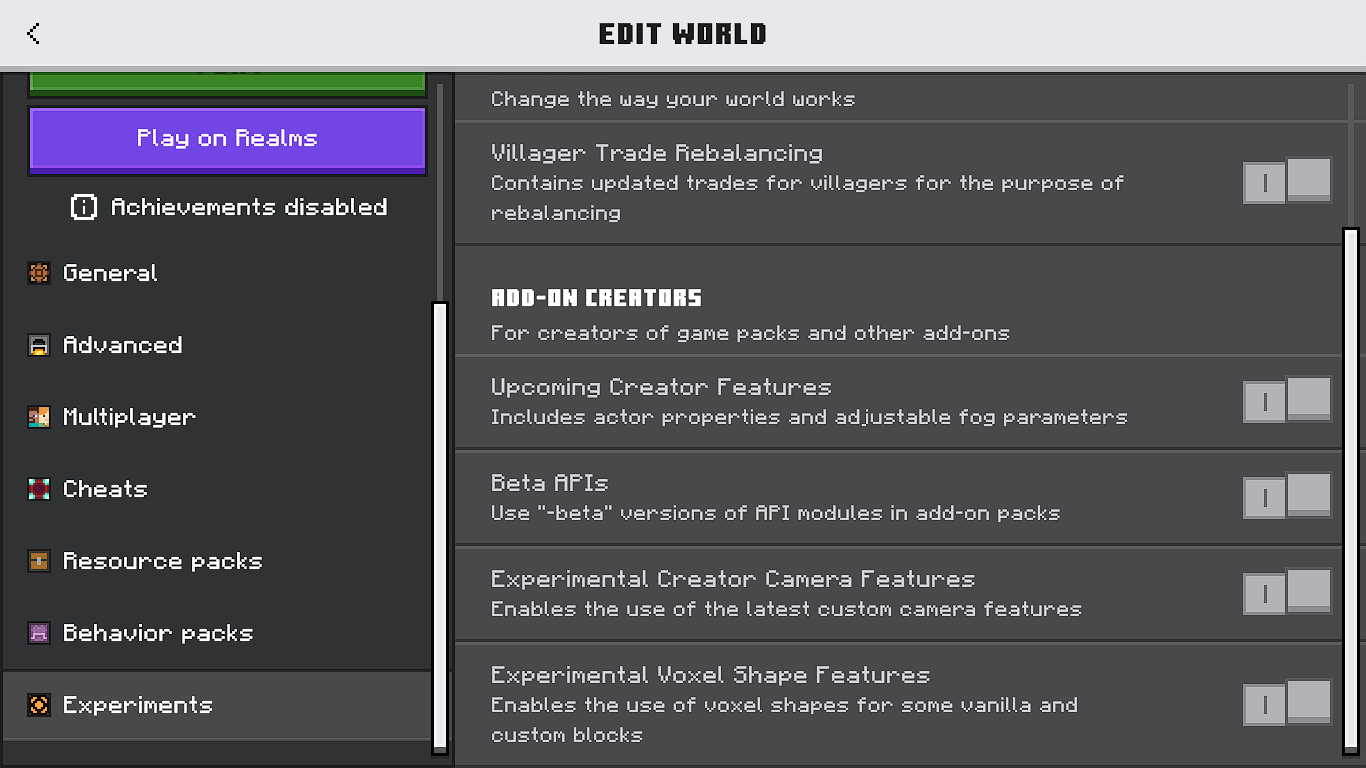Click the Resource packs chest icon
Viewport: 1366px width, 768px height.
click(x=39, y=561)
